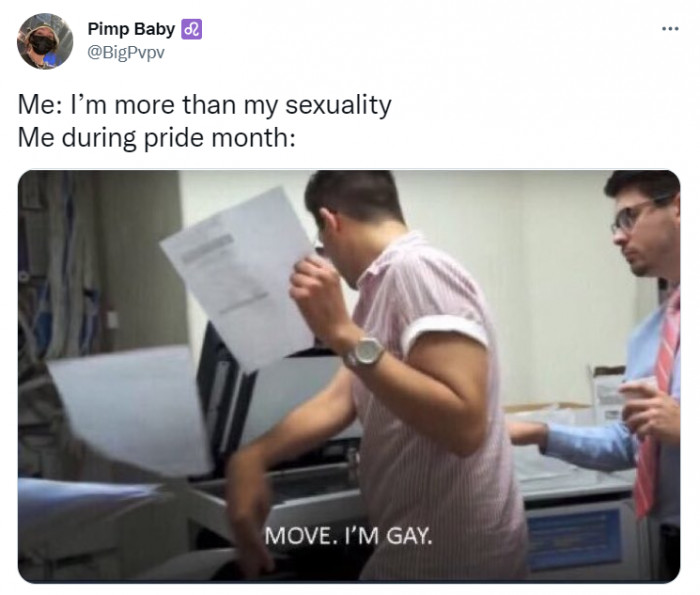This screenshot has width=700, height=595.
Task: Open the attached meme image
Action: click(349, 376)
